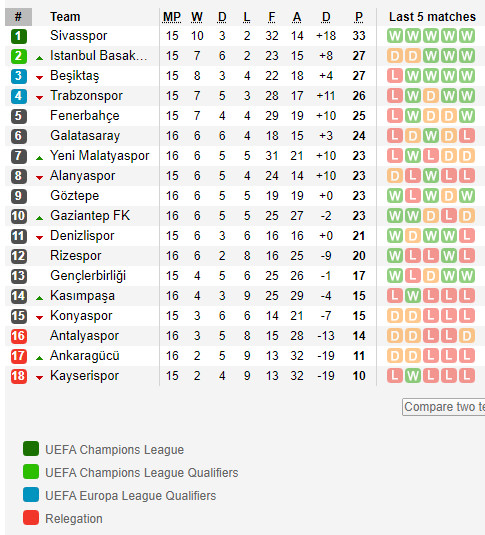
Task: Click Trabzonspor's blue rank 4 badge
Action: [x=18, y=96]
